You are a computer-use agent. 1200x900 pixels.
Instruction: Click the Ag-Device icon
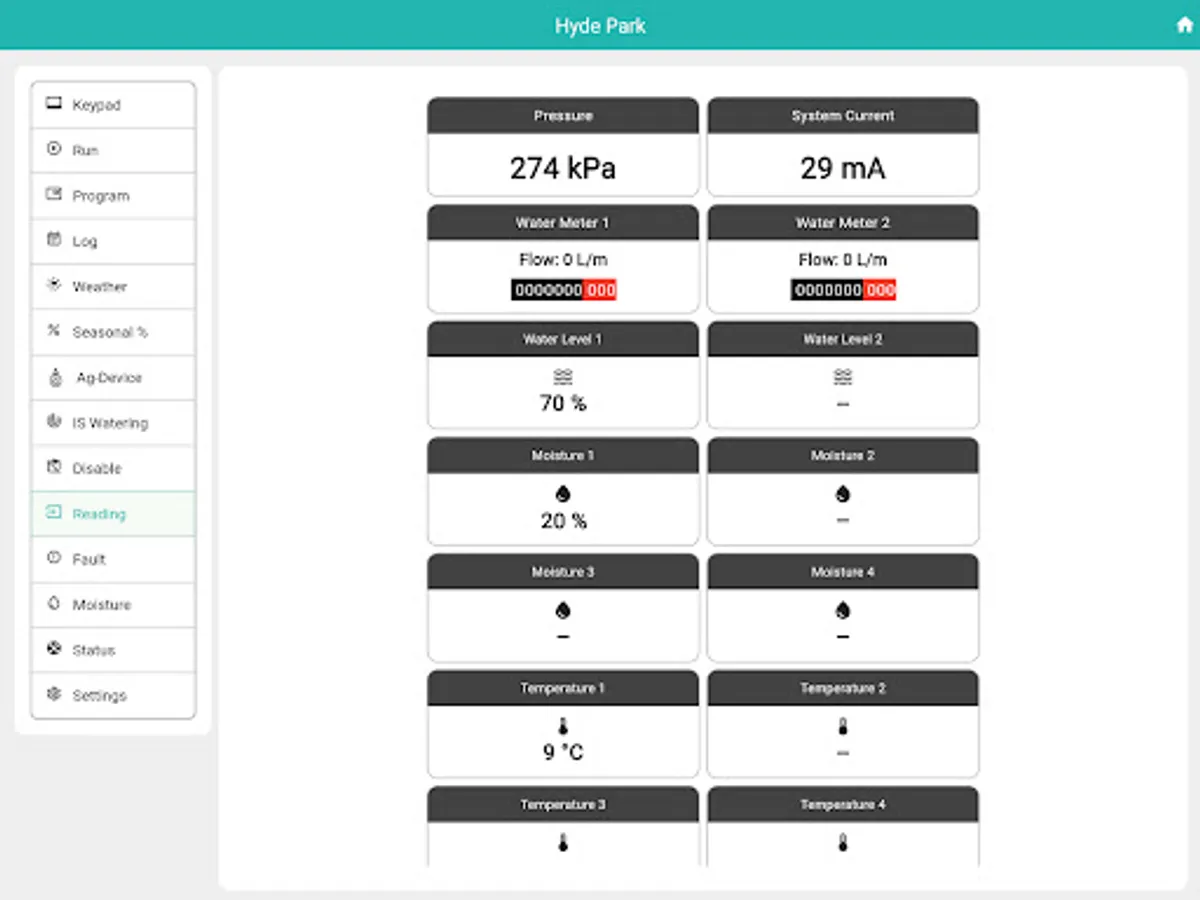point(55,376)
